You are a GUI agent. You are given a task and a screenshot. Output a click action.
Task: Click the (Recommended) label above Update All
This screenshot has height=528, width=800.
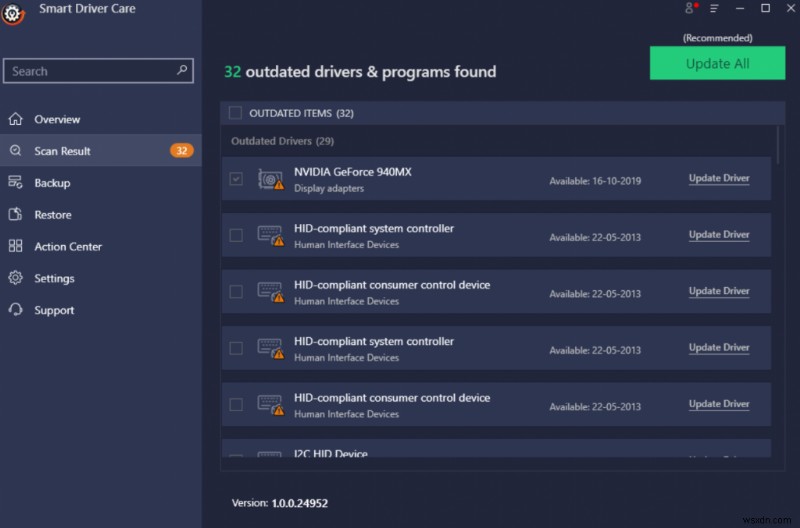[717, 38]
